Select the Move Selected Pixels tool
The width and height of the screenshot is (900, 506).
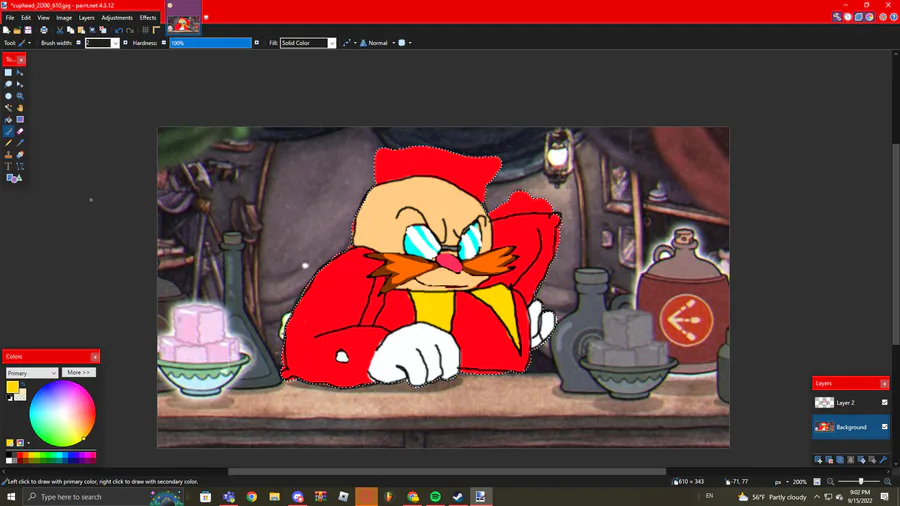click(20, 73)
